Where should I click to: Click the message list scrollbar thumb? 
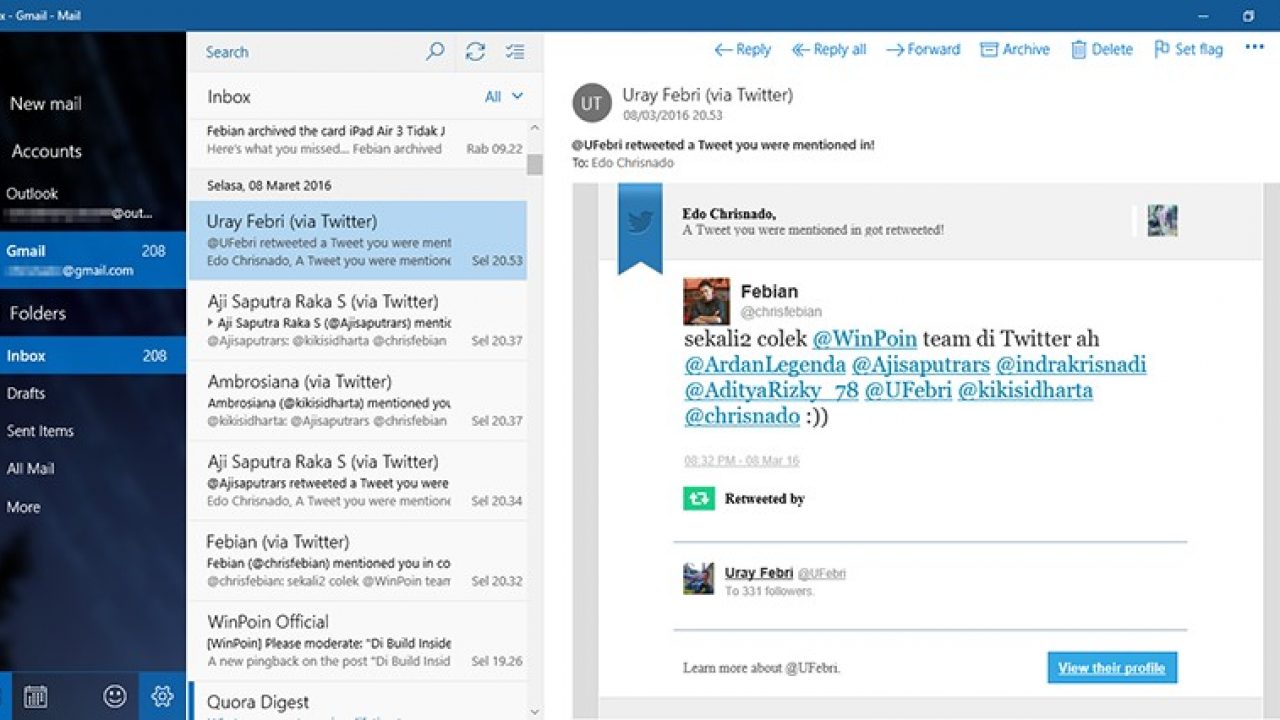[534, 164]
